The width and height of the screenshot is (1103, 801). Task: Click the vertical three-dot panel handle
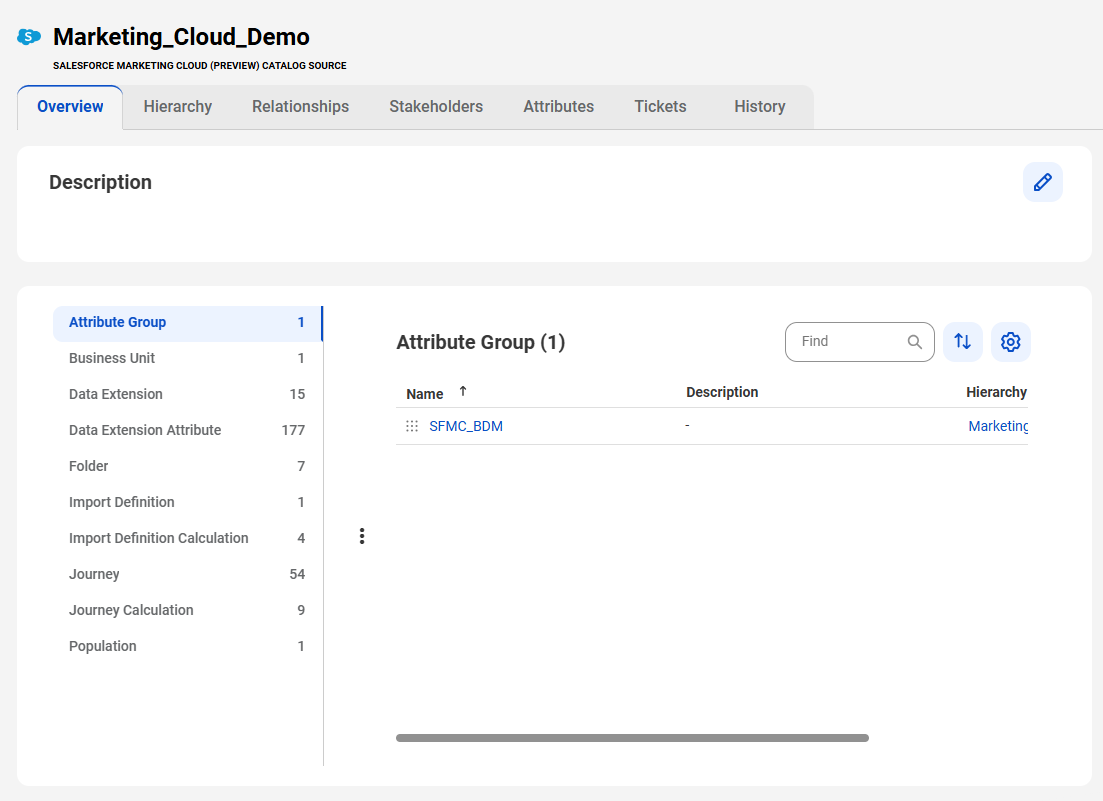[x=362, y=537]
